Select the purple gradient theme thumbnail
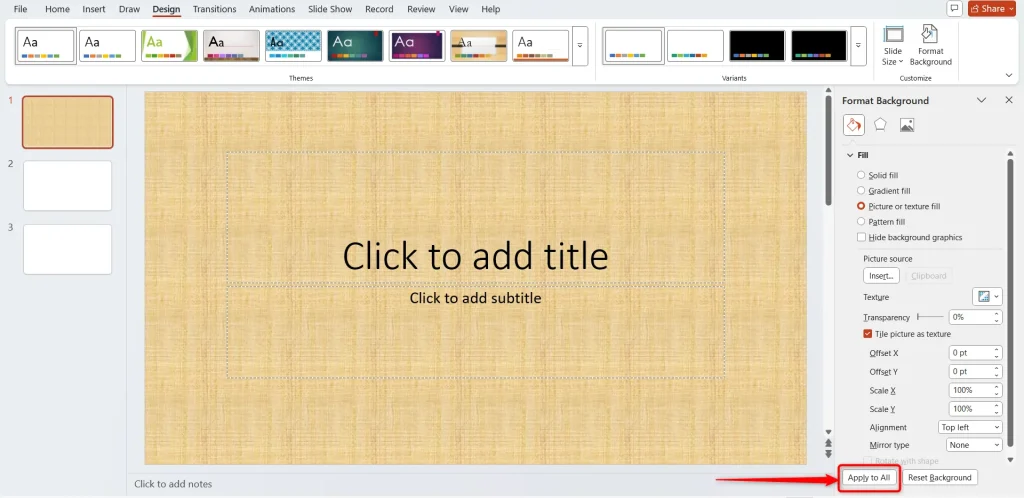This screenshot has width=1024, height=498. [x=417, y=46]
